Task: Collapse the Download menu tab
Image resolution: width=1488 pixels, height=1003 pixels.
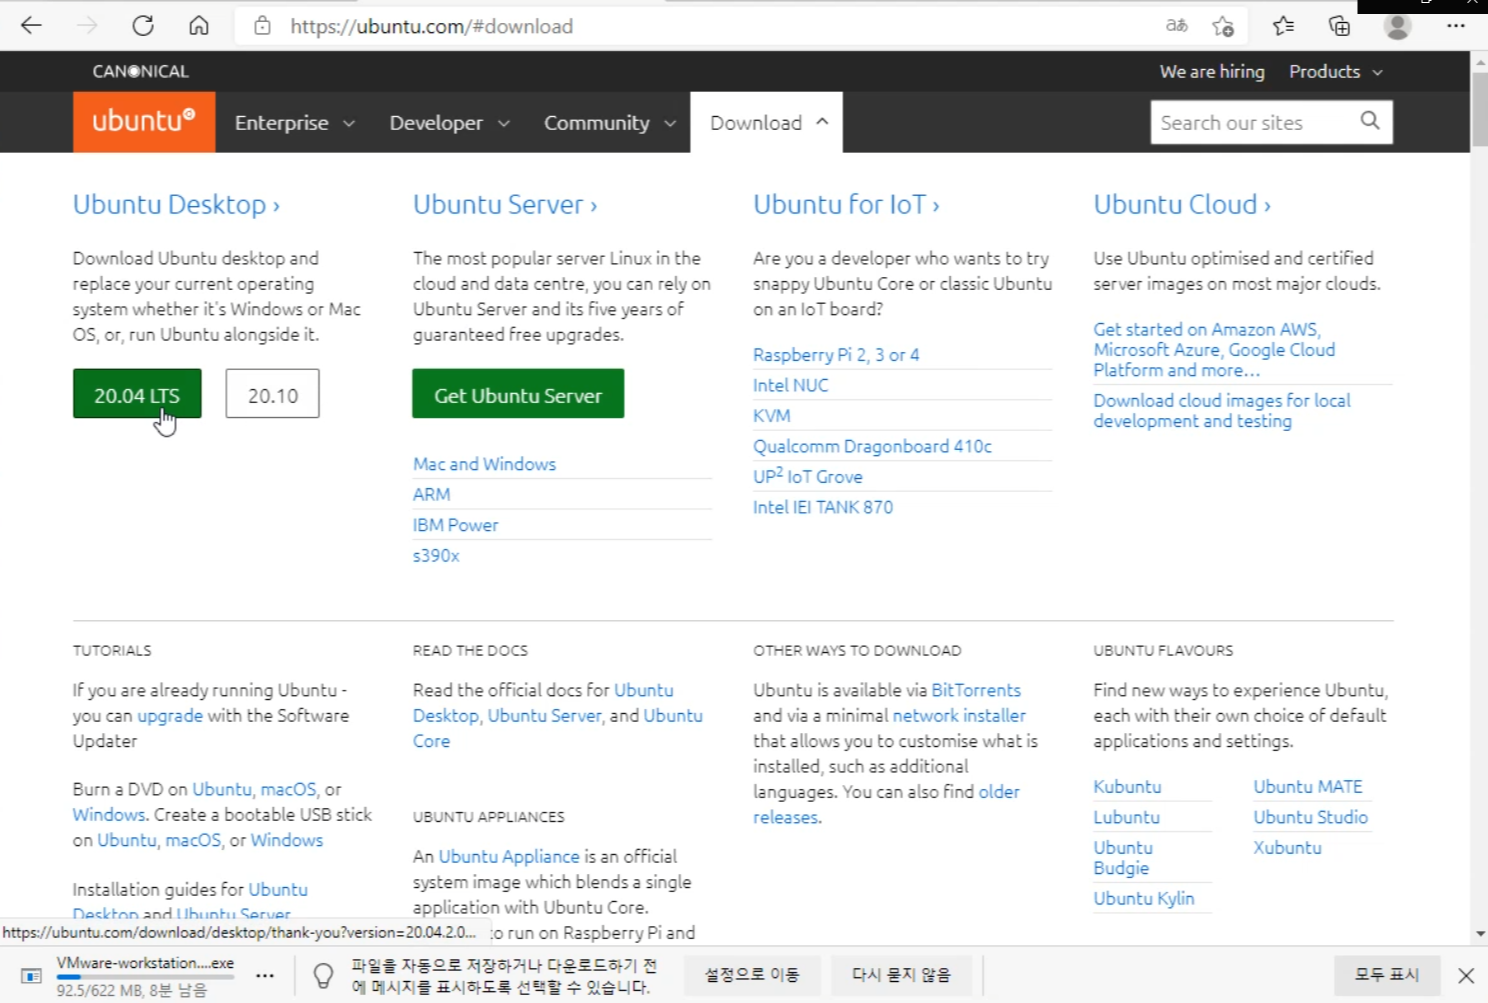Action: 767,122
